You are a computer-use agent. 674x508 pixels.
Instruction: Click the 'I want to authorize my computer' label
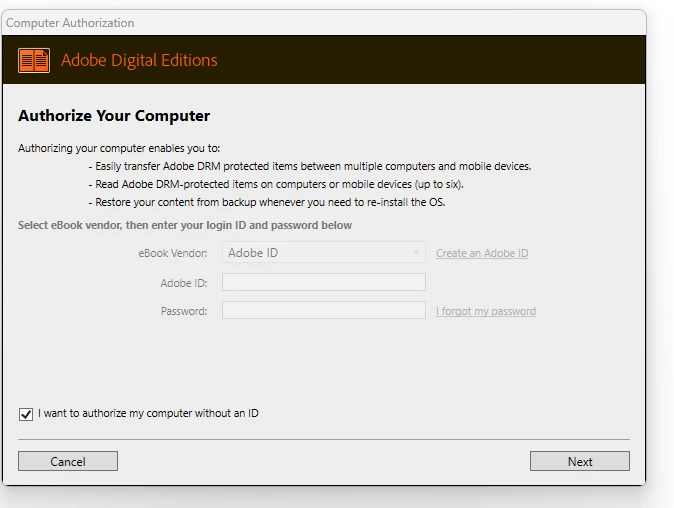(148, 413)
